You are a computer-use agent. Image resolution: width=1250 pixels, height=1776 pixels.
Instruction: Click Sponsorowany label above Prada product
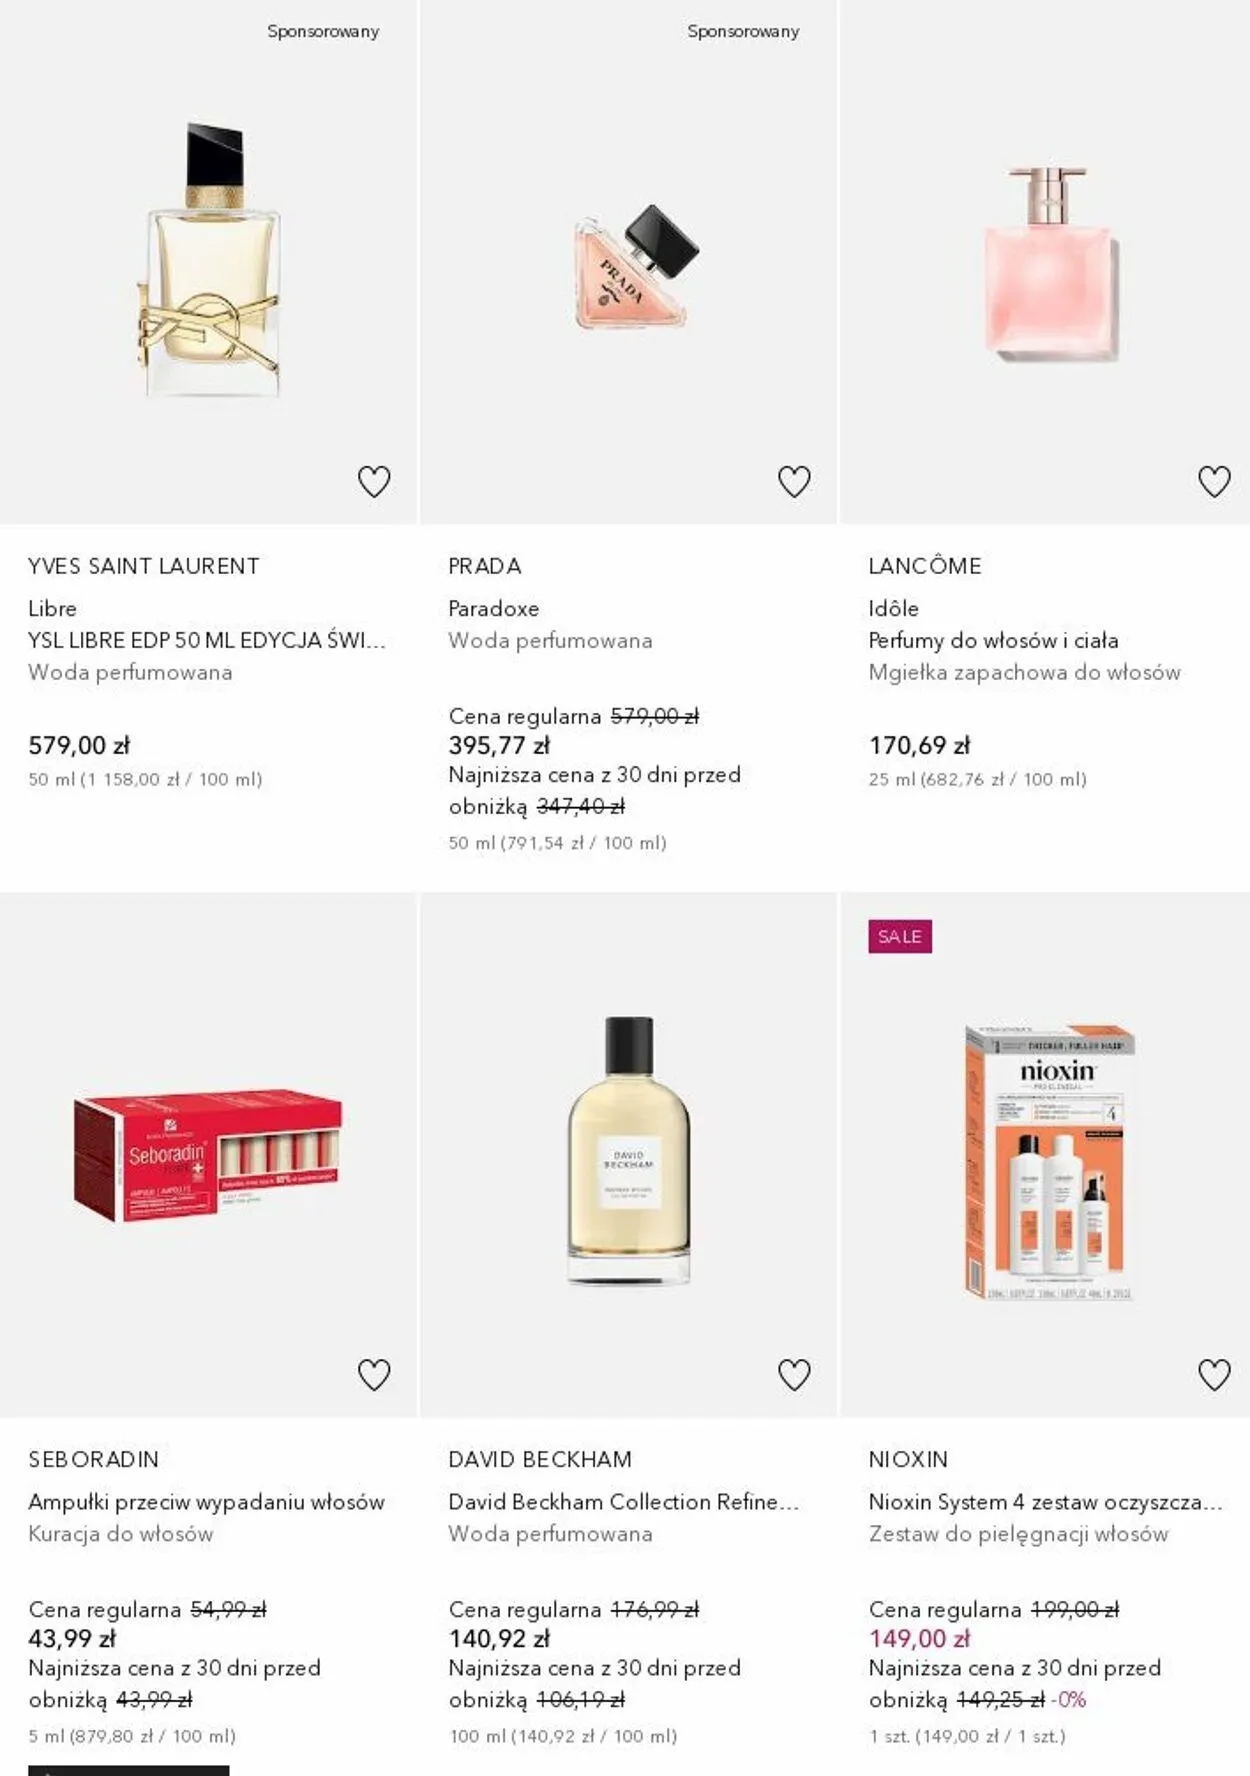pos(743,32)
